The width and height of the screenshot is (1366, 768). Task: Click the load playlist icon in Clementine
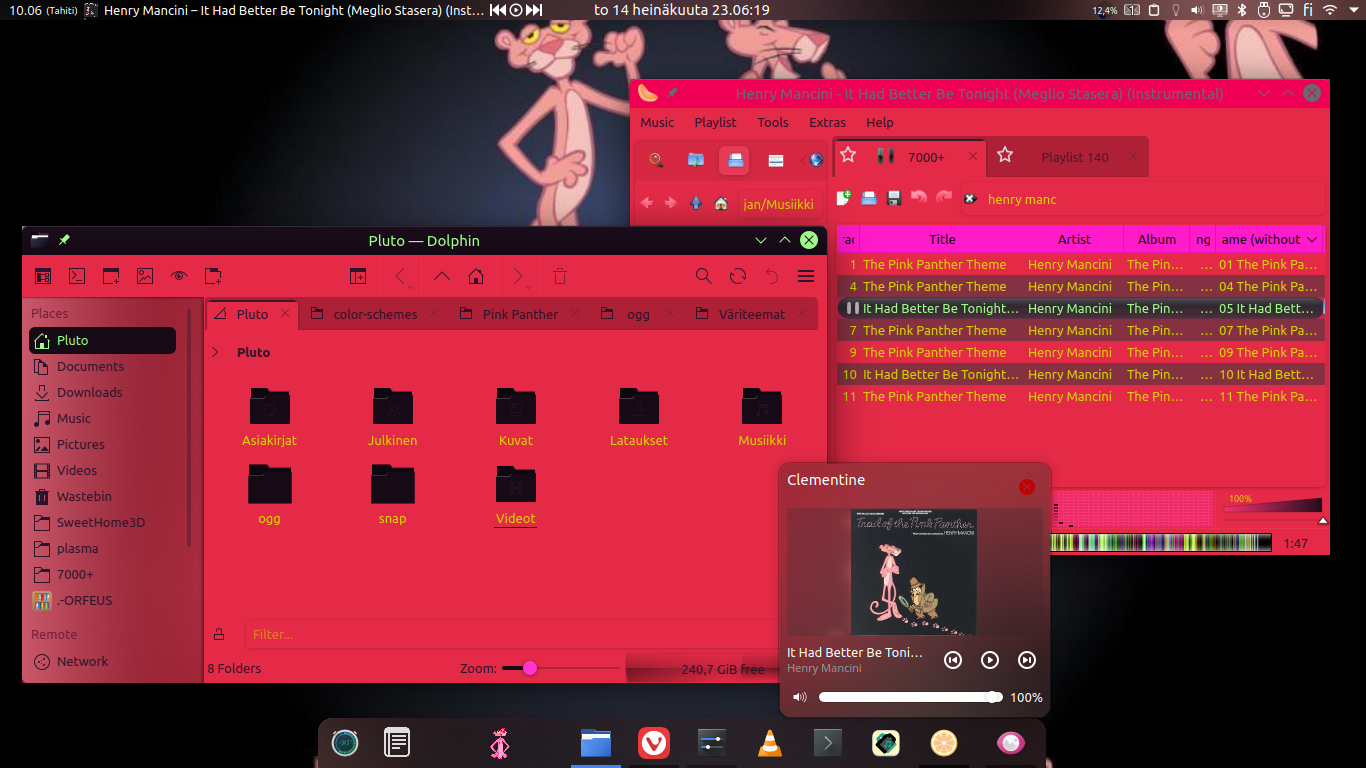(x=869, y=198)
